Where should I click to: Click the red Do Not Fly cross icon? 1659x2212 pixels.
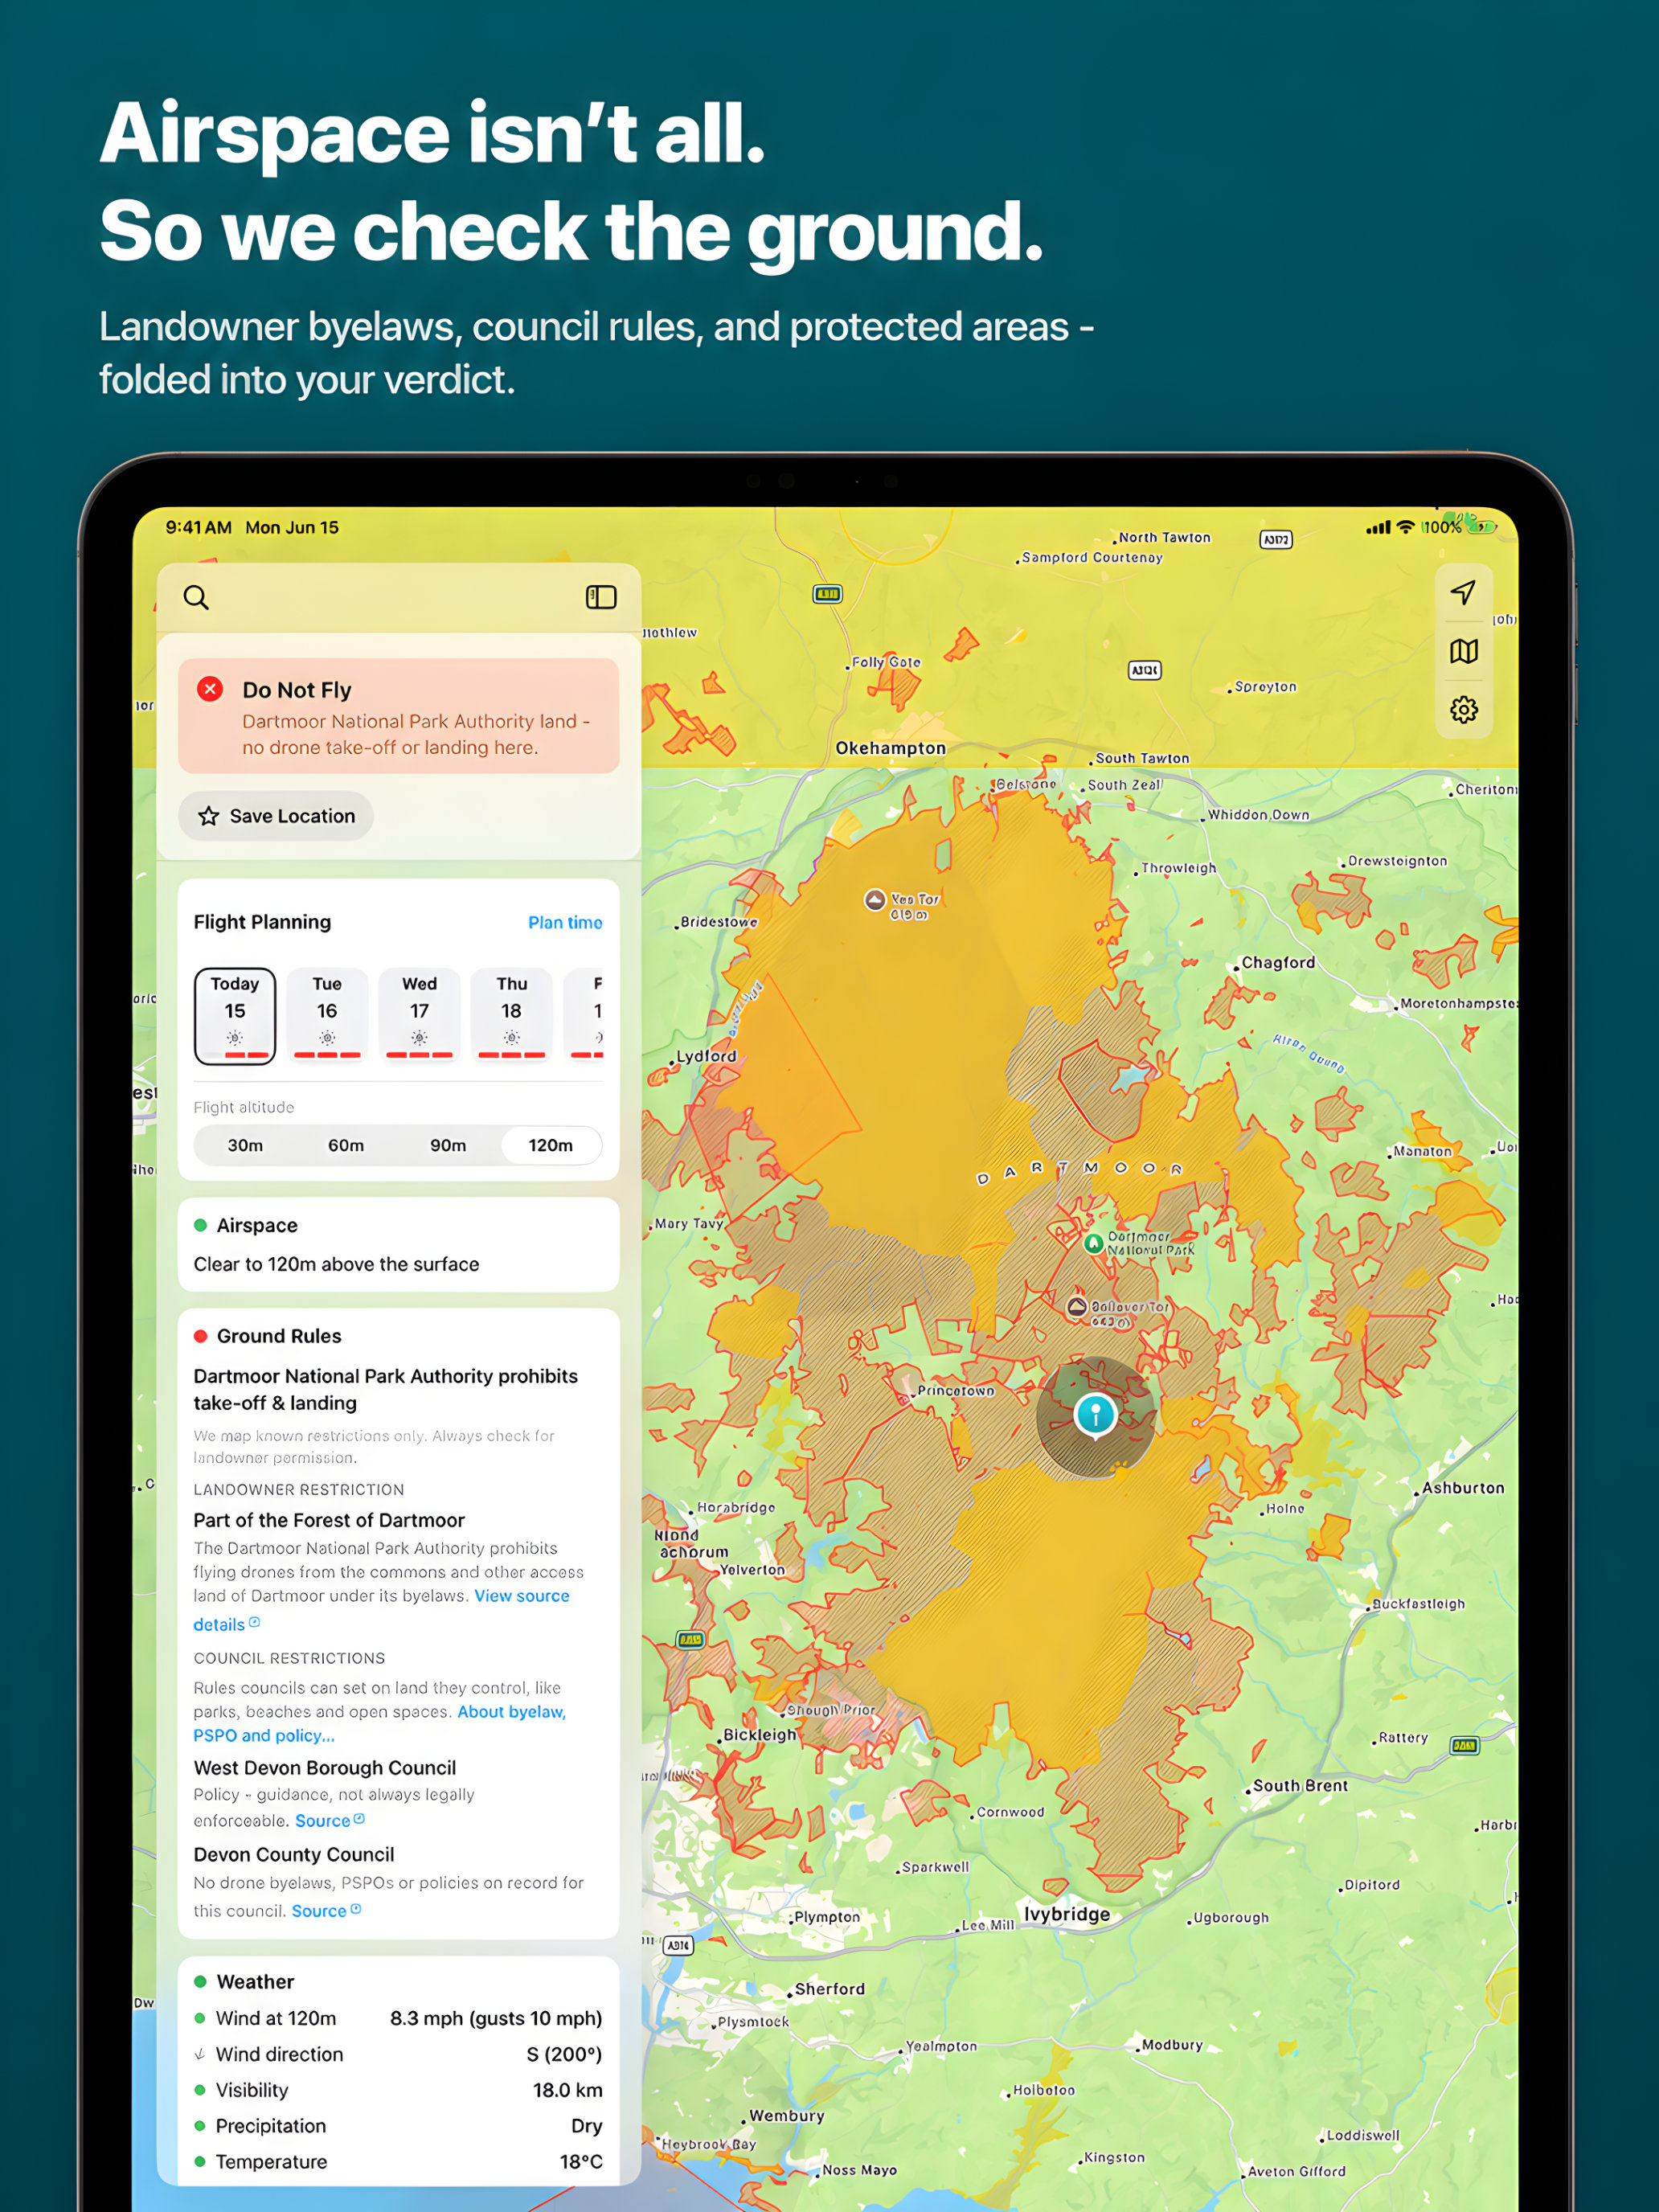pos(210,689)
